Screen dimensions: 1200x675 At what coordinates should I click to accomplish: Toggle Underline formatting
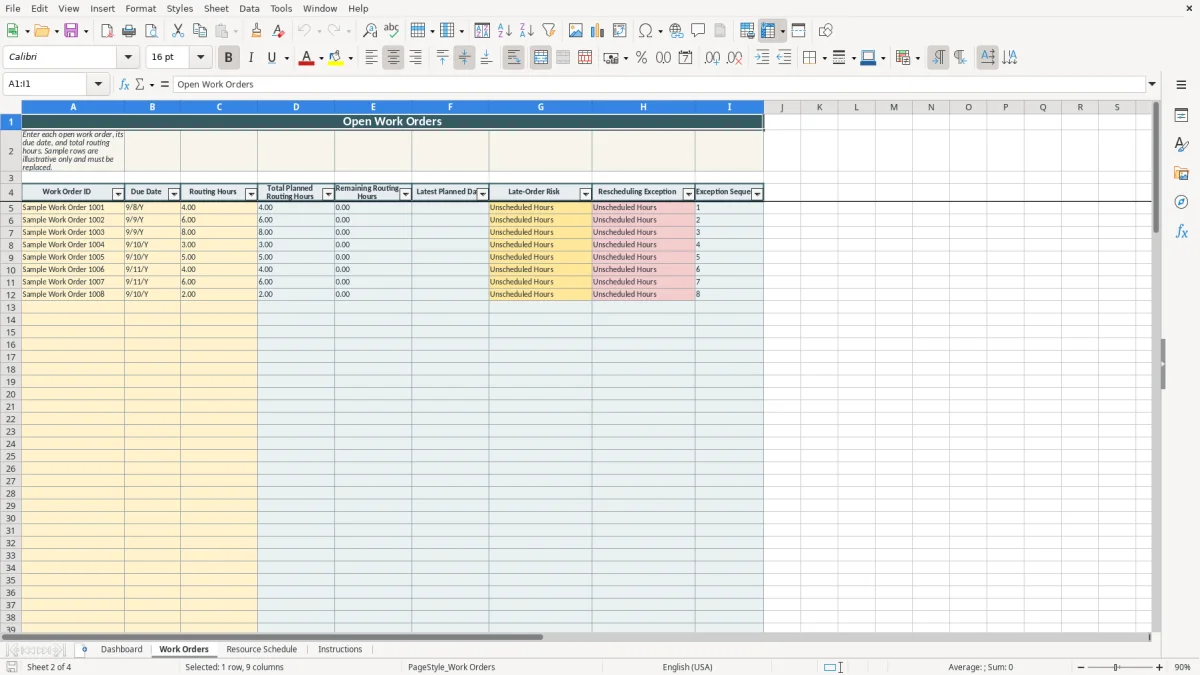click(271, 58)
